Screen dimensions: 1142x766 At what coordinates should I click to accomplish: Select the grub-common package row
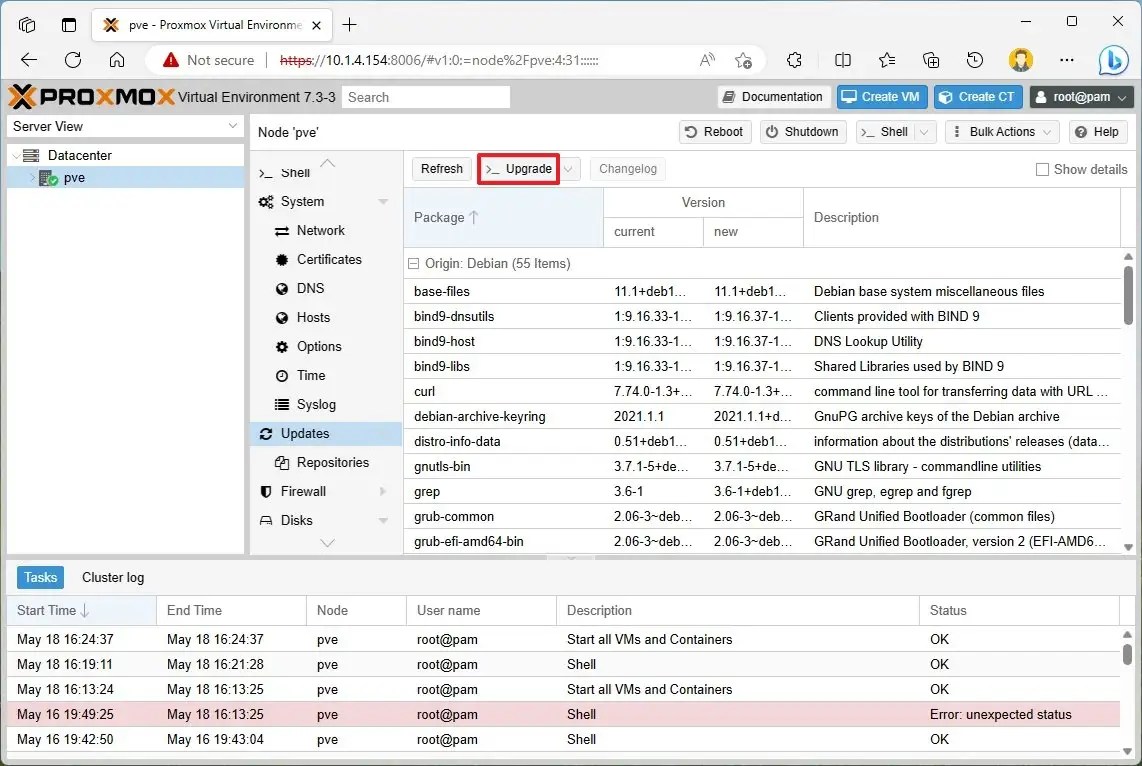click(762, 516)
